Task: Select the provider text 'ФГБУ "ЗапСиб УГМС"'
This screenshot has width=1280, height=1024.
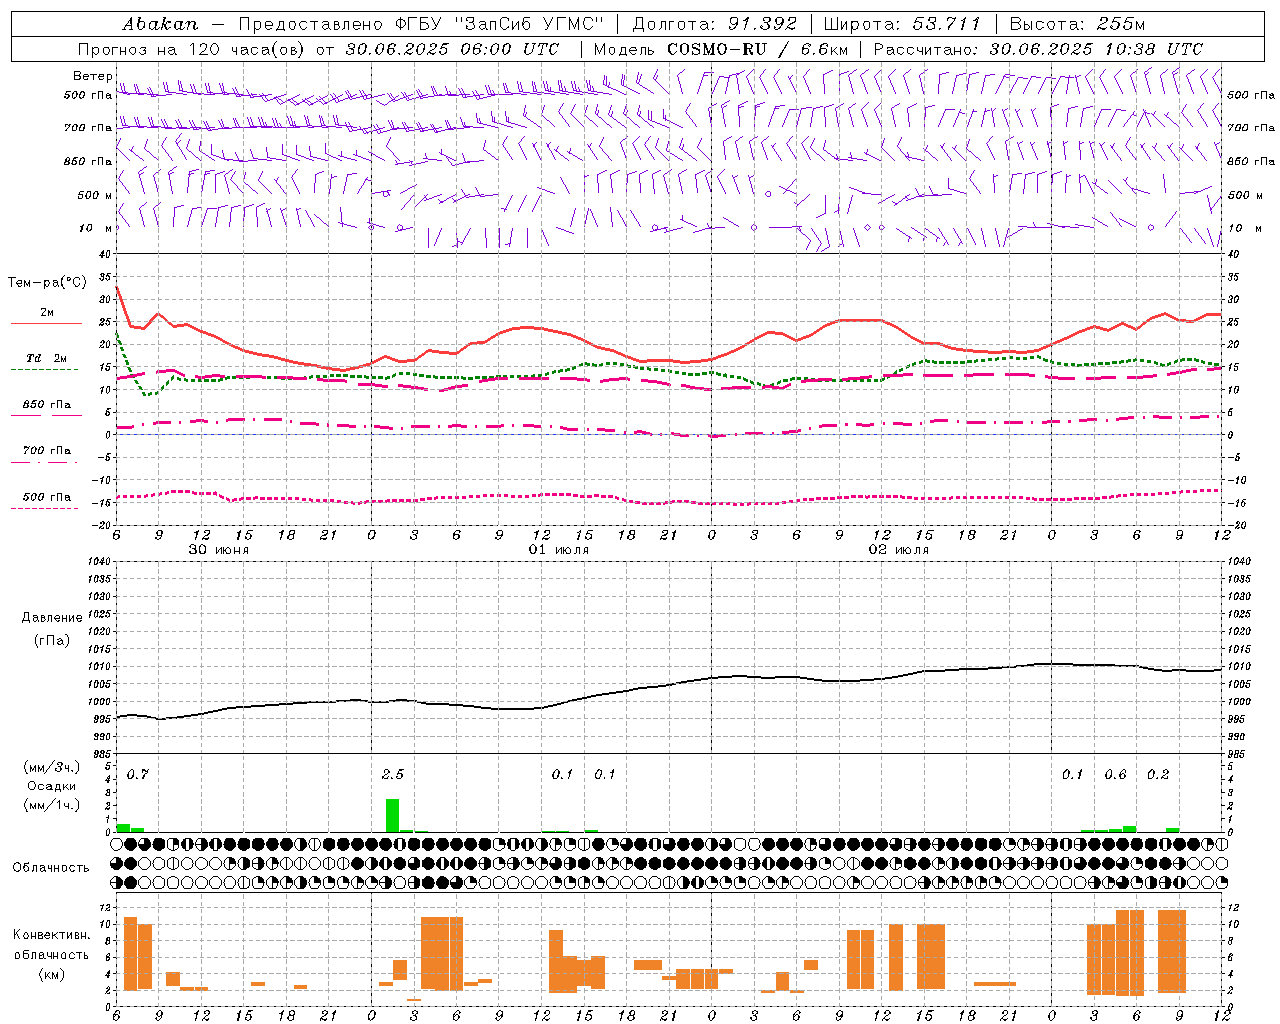Action: [x=500, y=23]
